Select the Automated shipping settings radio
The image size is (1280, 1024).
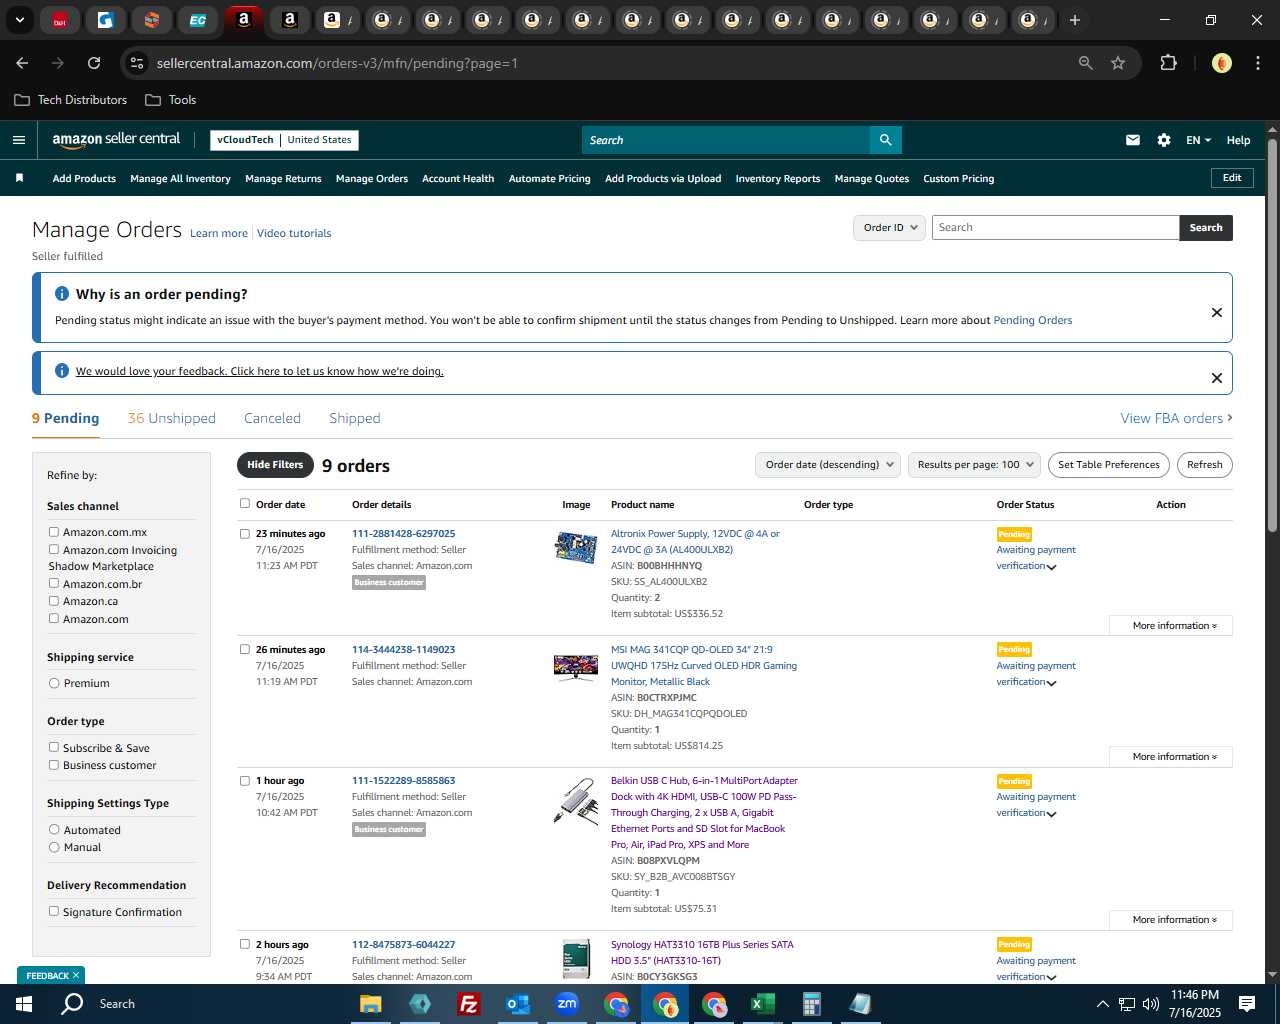point(54,829)
